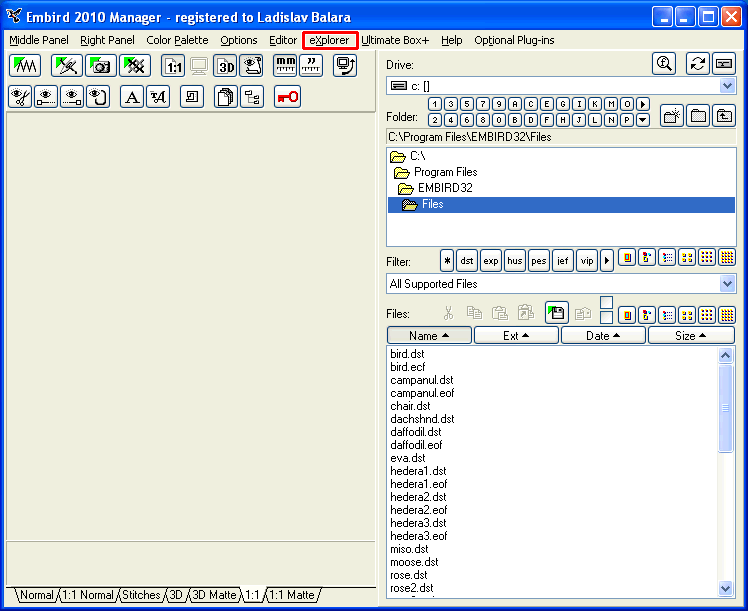Click the stacked pages copy icon
Viewport: 748px width, 611px height.
pos(226,97)
